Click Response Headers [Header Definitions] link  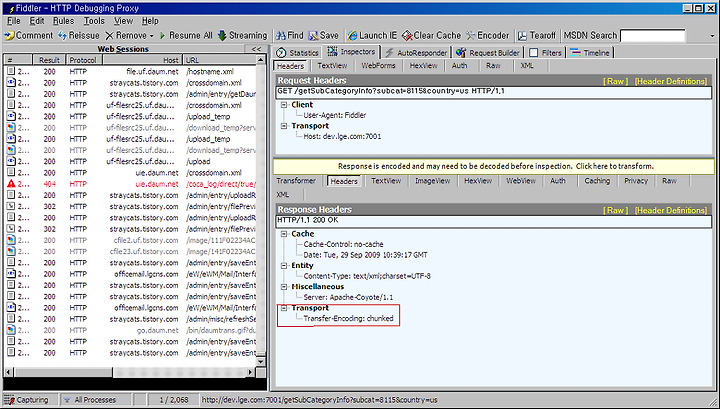coord(671,210)
